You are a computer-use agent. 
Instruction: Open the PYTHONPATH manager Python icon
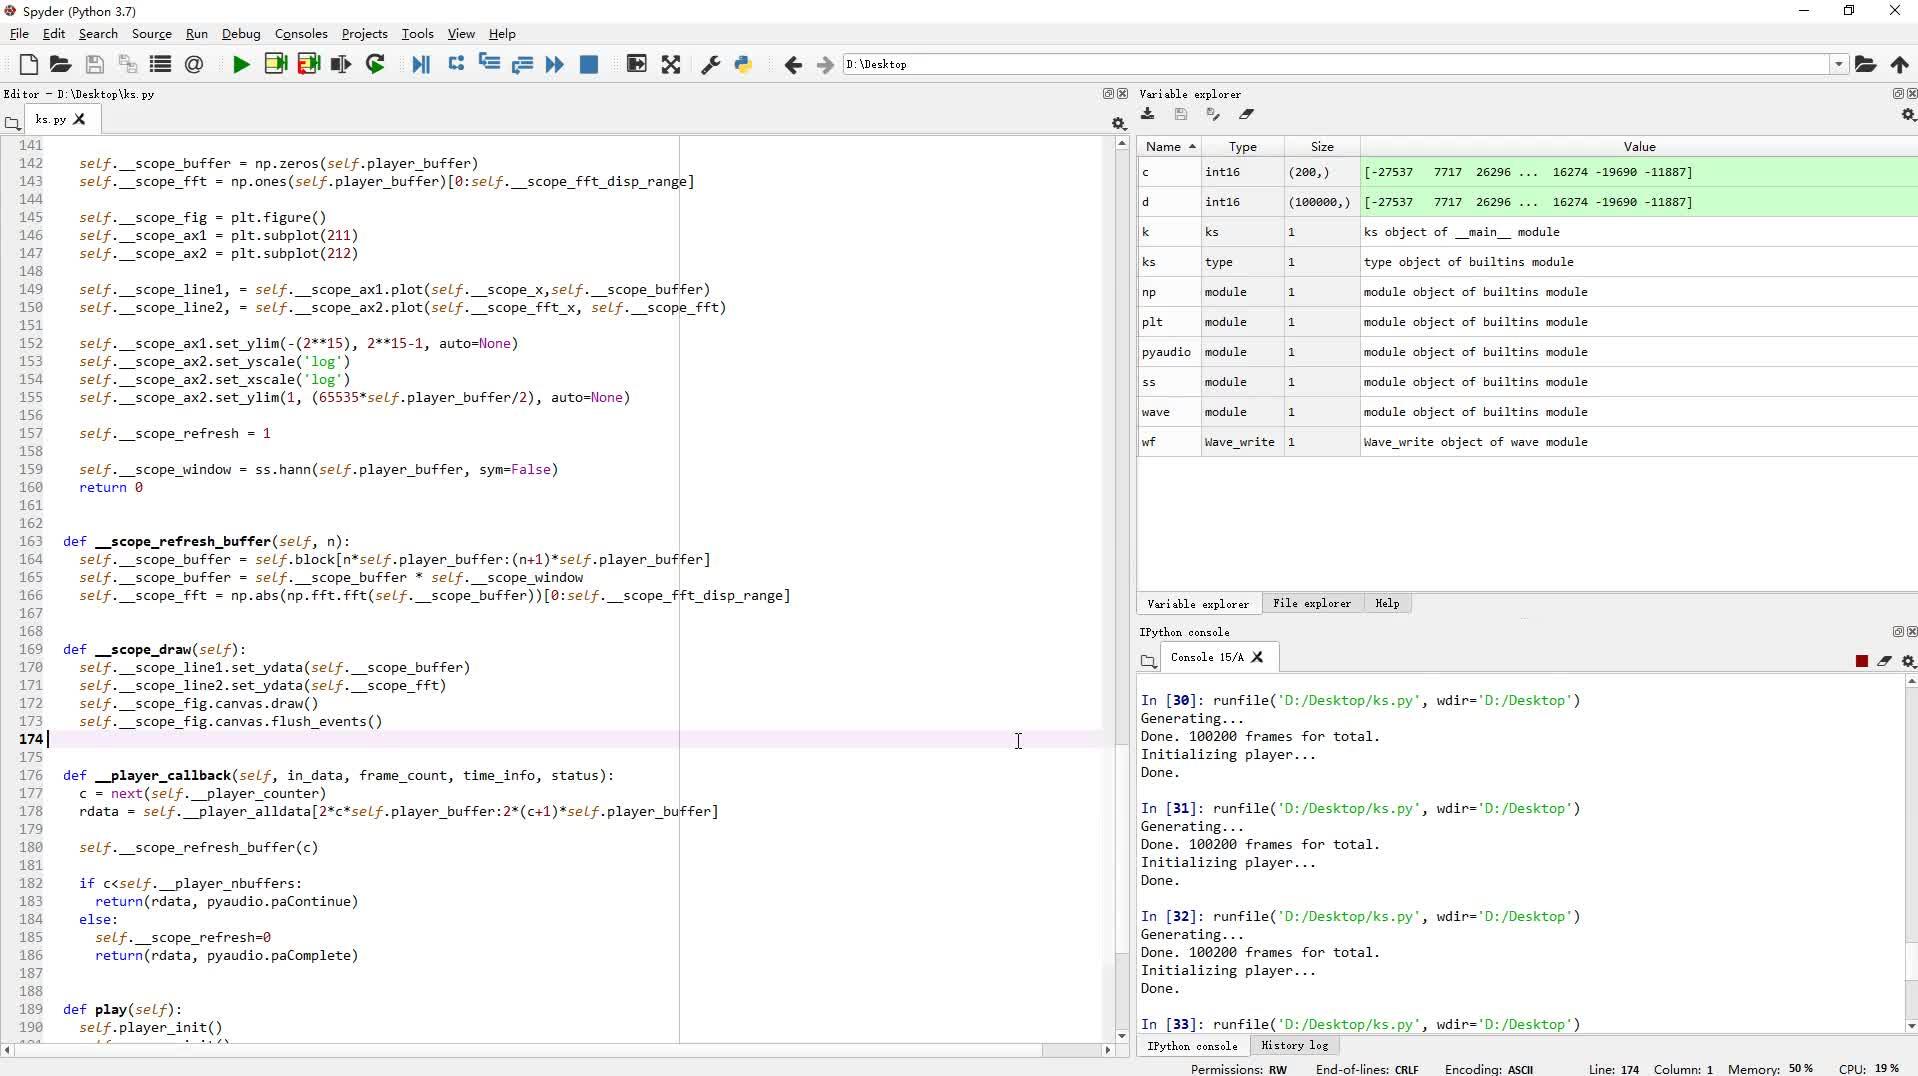[x=743, y=65]
